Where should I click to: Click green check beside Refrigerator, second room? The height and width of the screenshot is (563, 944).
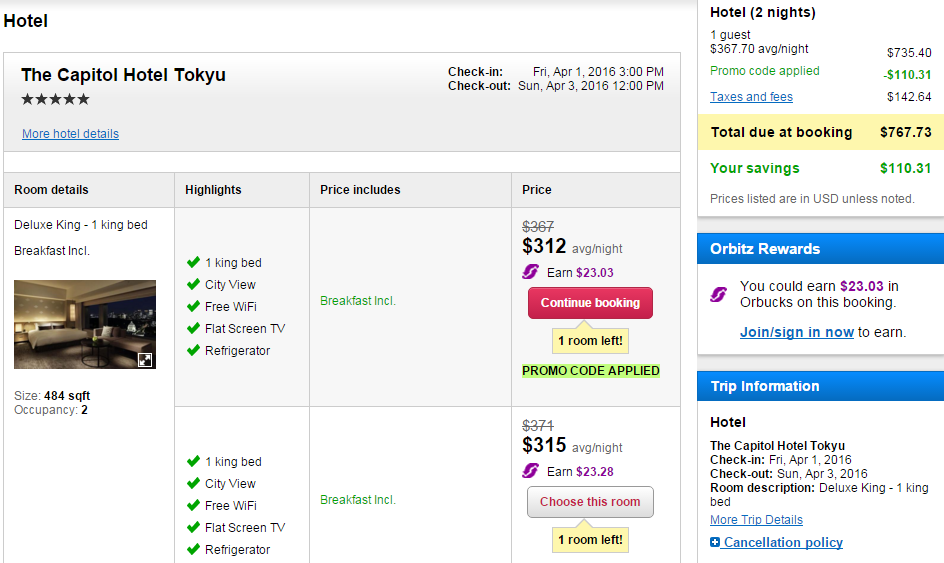[x=193, y=549]
